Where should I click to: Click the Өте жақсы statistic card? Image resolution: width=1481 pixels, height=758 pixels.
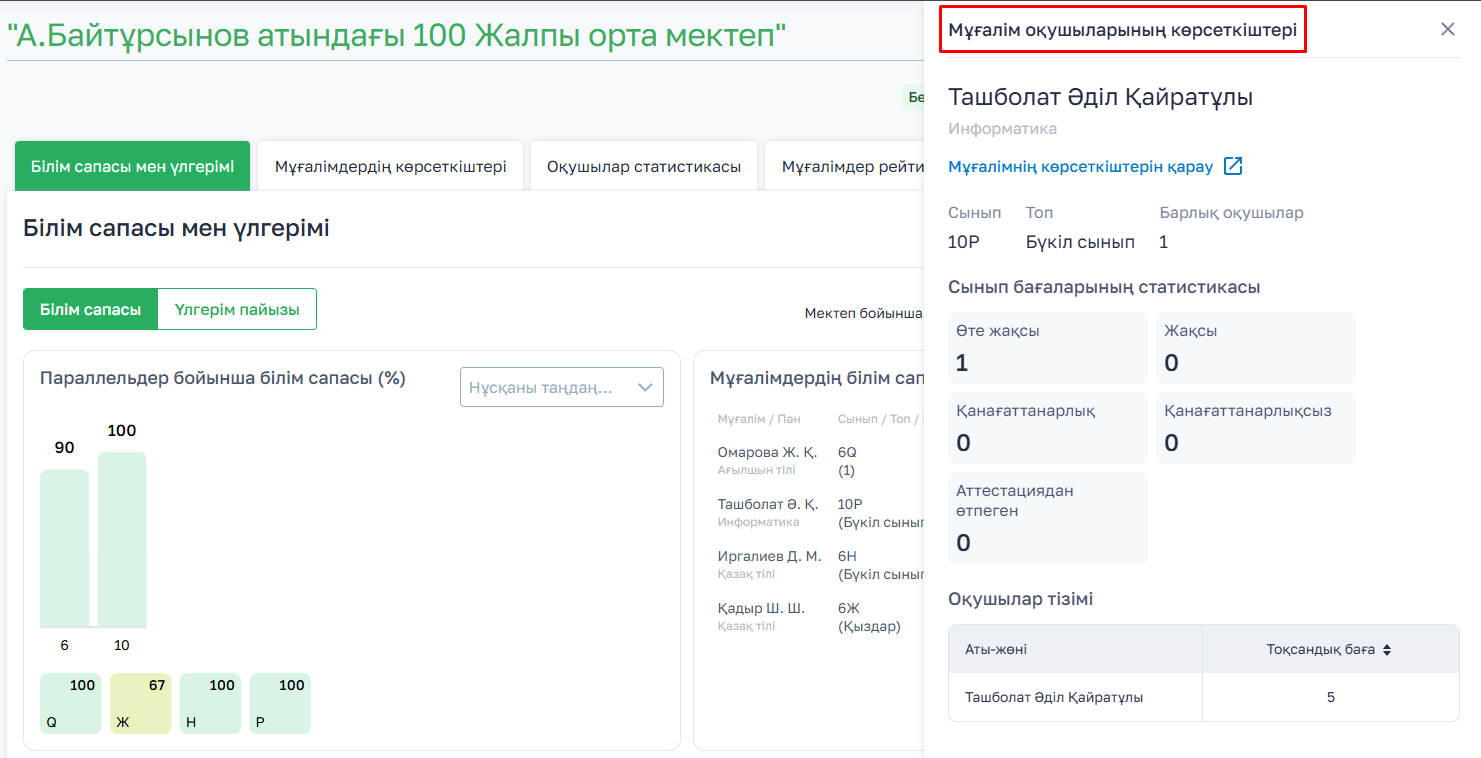(x=1047, y=348)
